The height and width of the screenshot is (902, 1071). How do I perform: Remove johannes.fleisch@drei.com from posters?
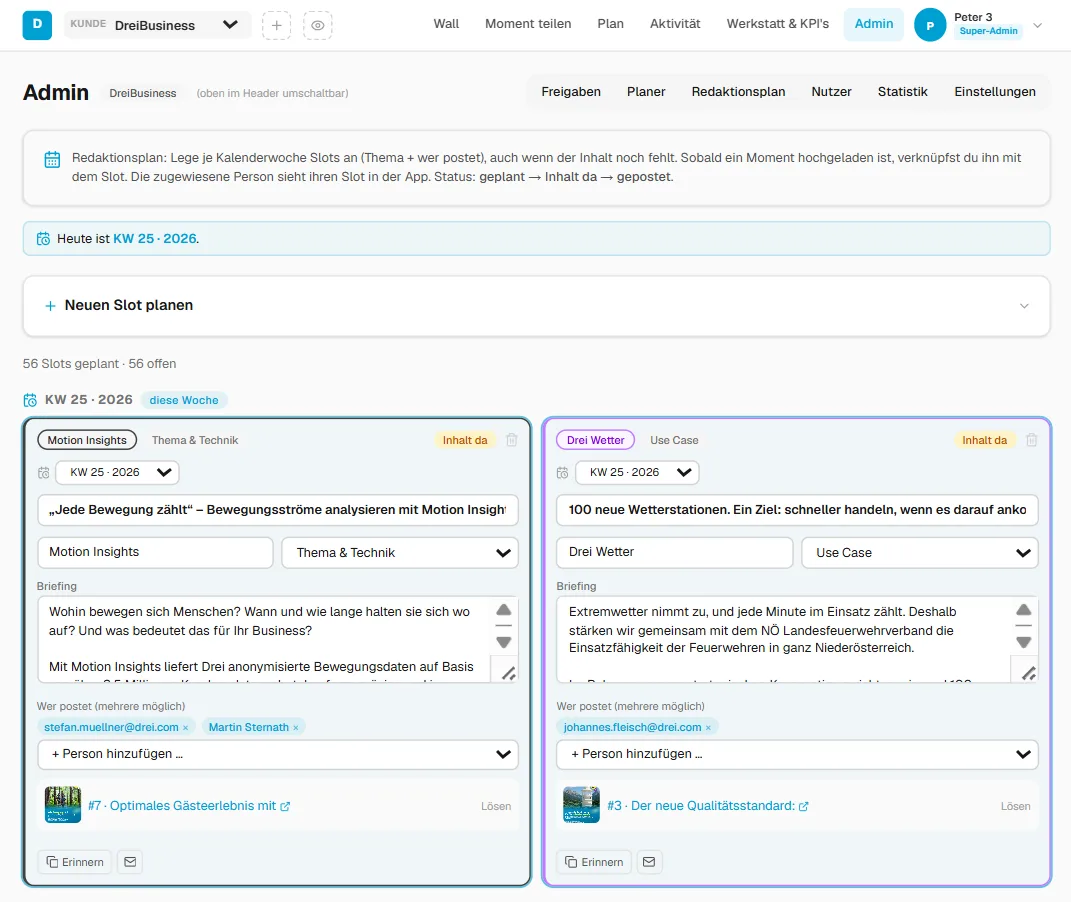(708, 728)
